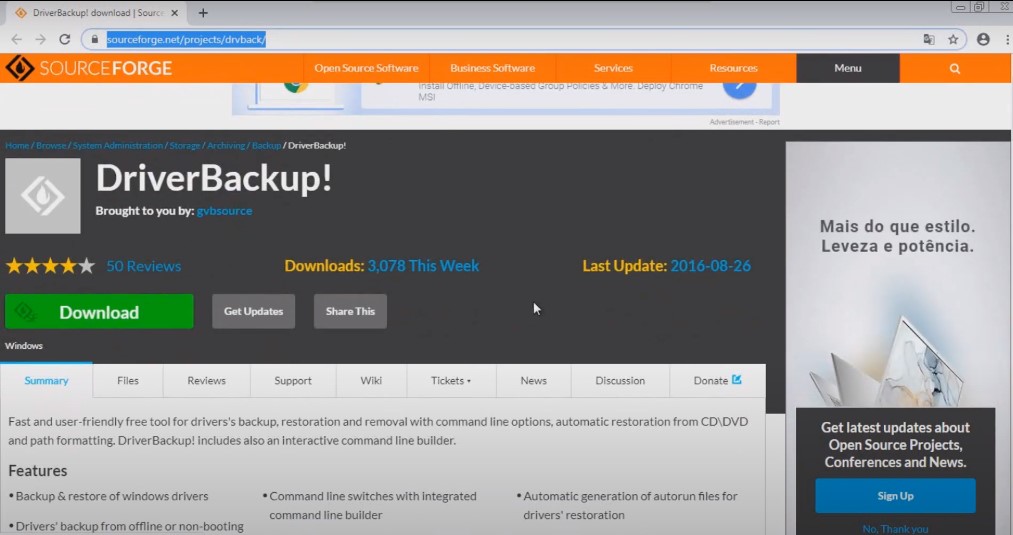
Task: Open the browser profile icon
Action: 983,39
